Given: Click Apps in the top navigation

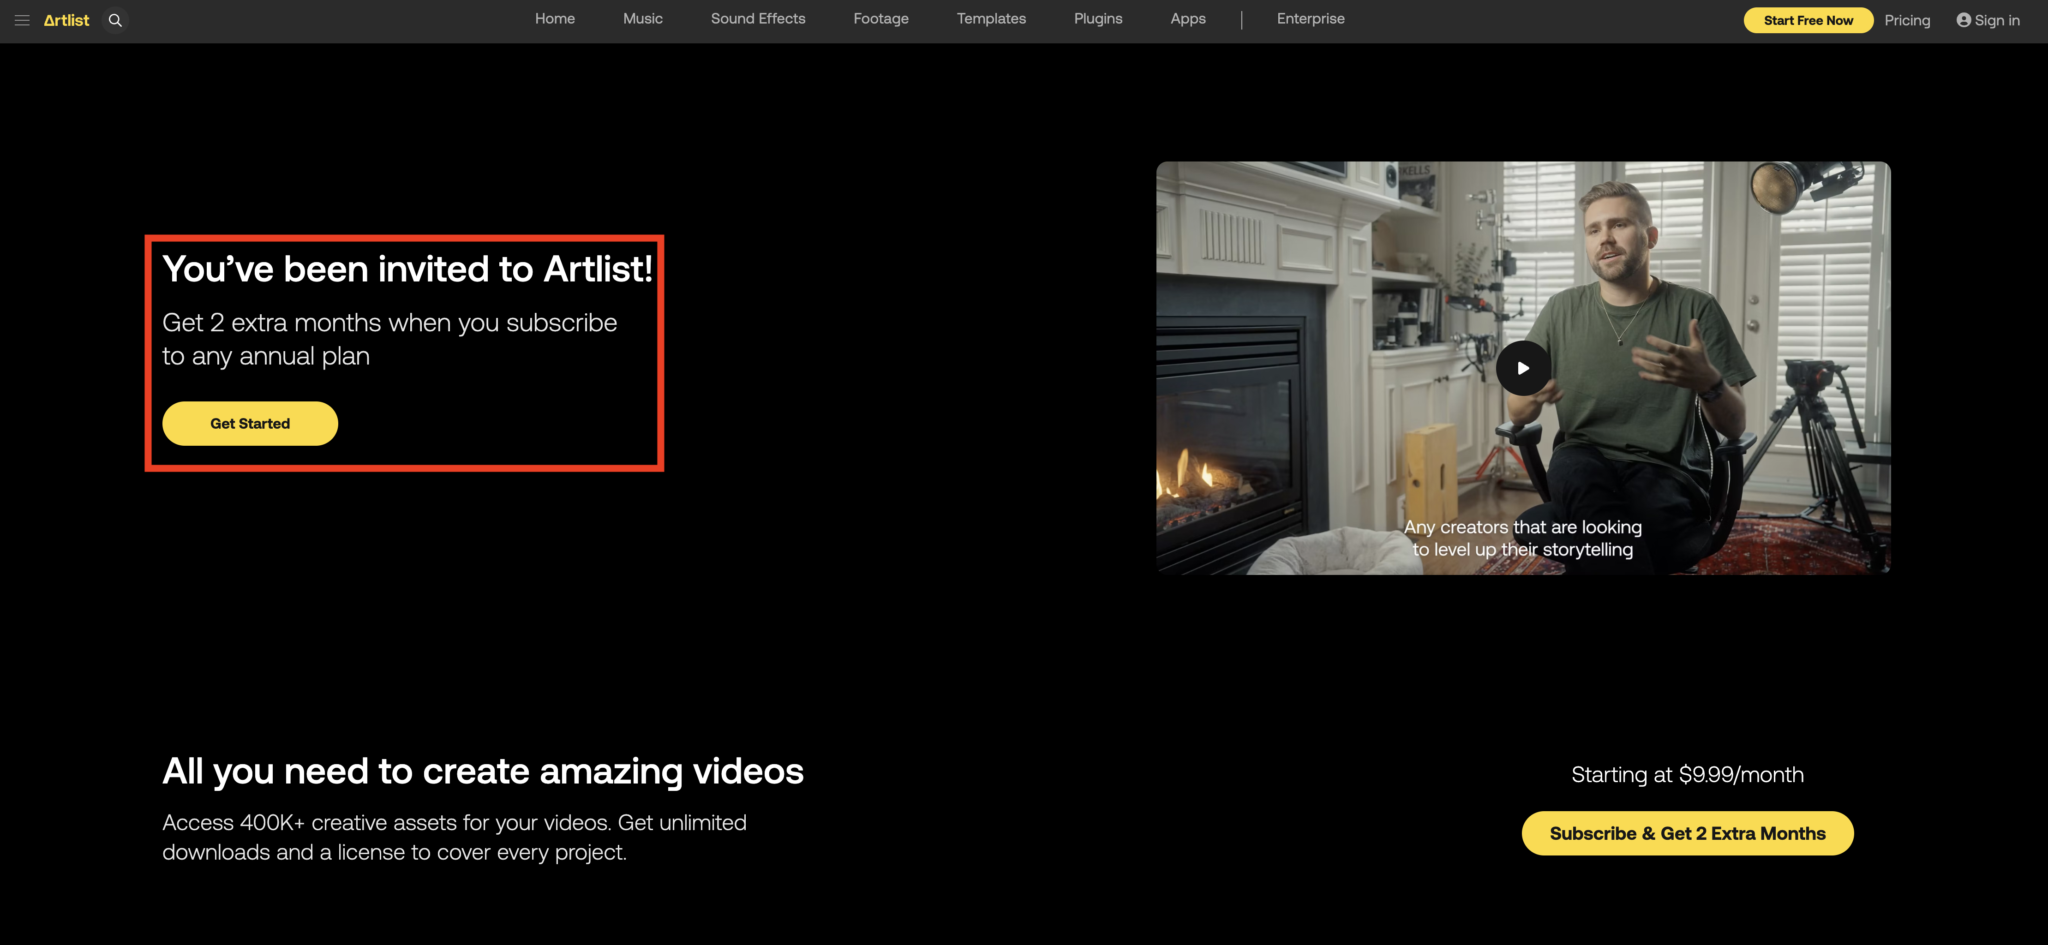Looking at the screenshot, I should click(x=1187, y=19).
